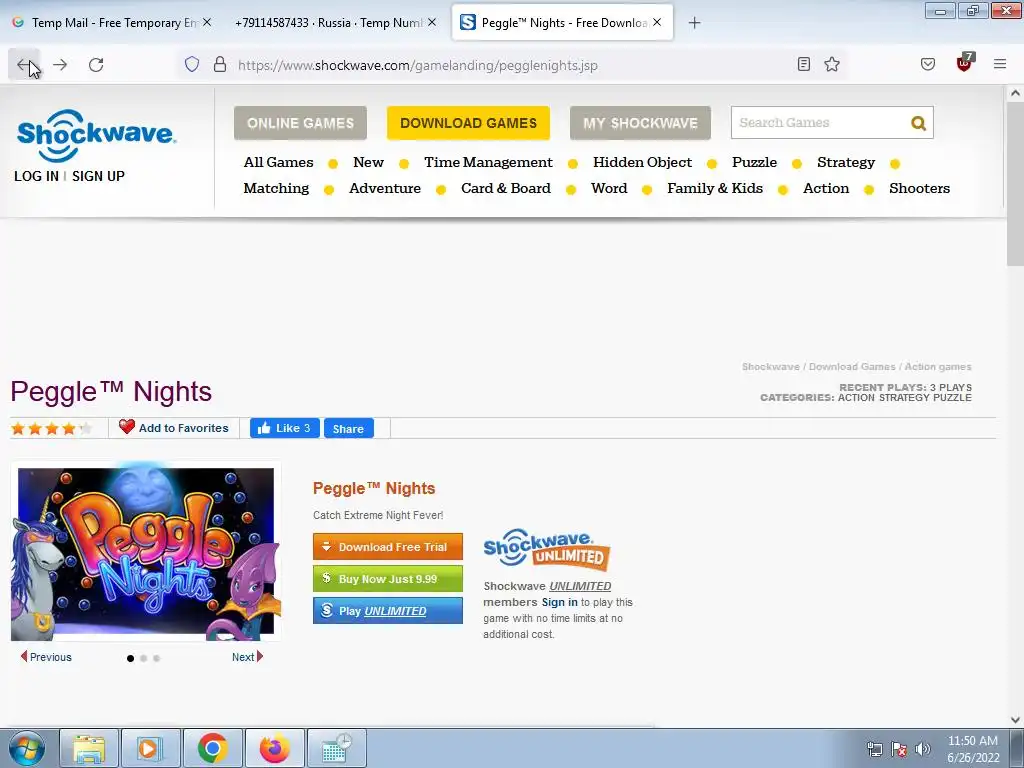Open the calendar scheduler taskbar app

point(337,748)
